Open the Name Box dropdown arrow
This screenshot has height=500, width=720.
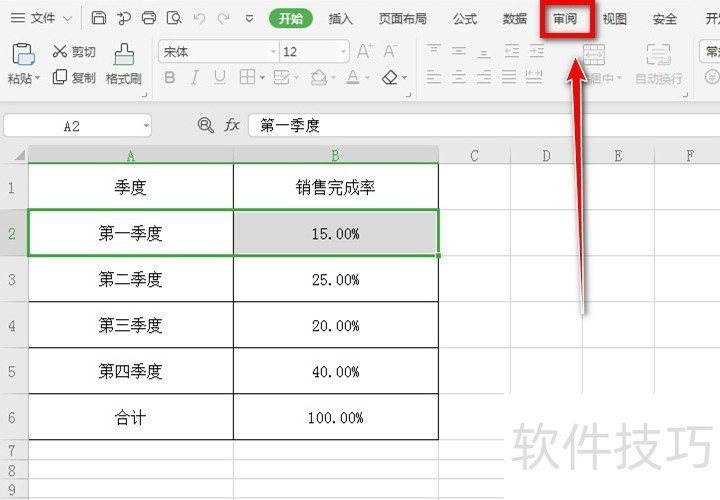[x=146, y=125]
